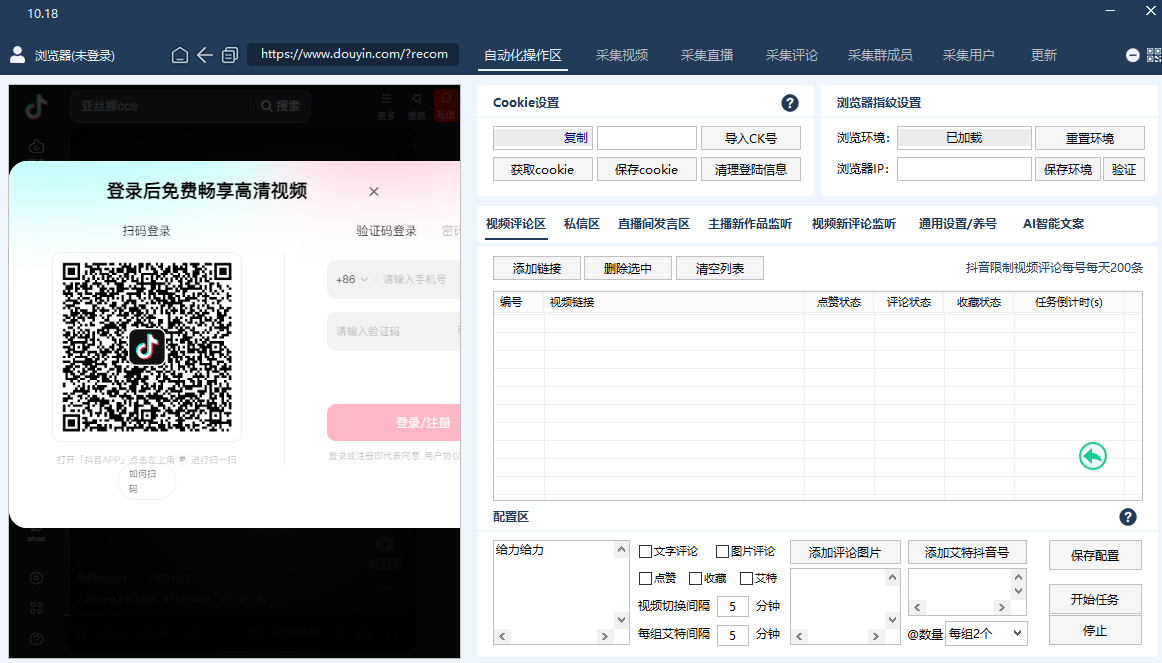Viewport: 1162px width, 663px height.
Task: Click the 配置区 help question icon
Action: tap(1128, 517)
